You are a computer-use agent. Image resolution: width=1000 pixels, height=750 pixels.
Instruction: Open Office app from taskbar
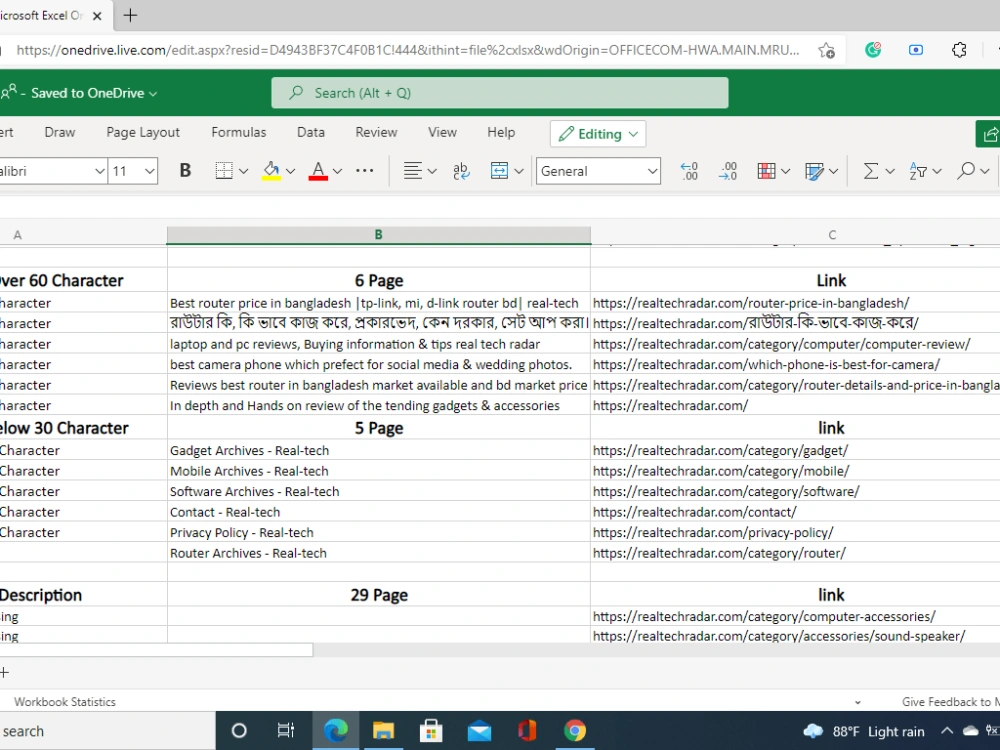coord(527,731)
